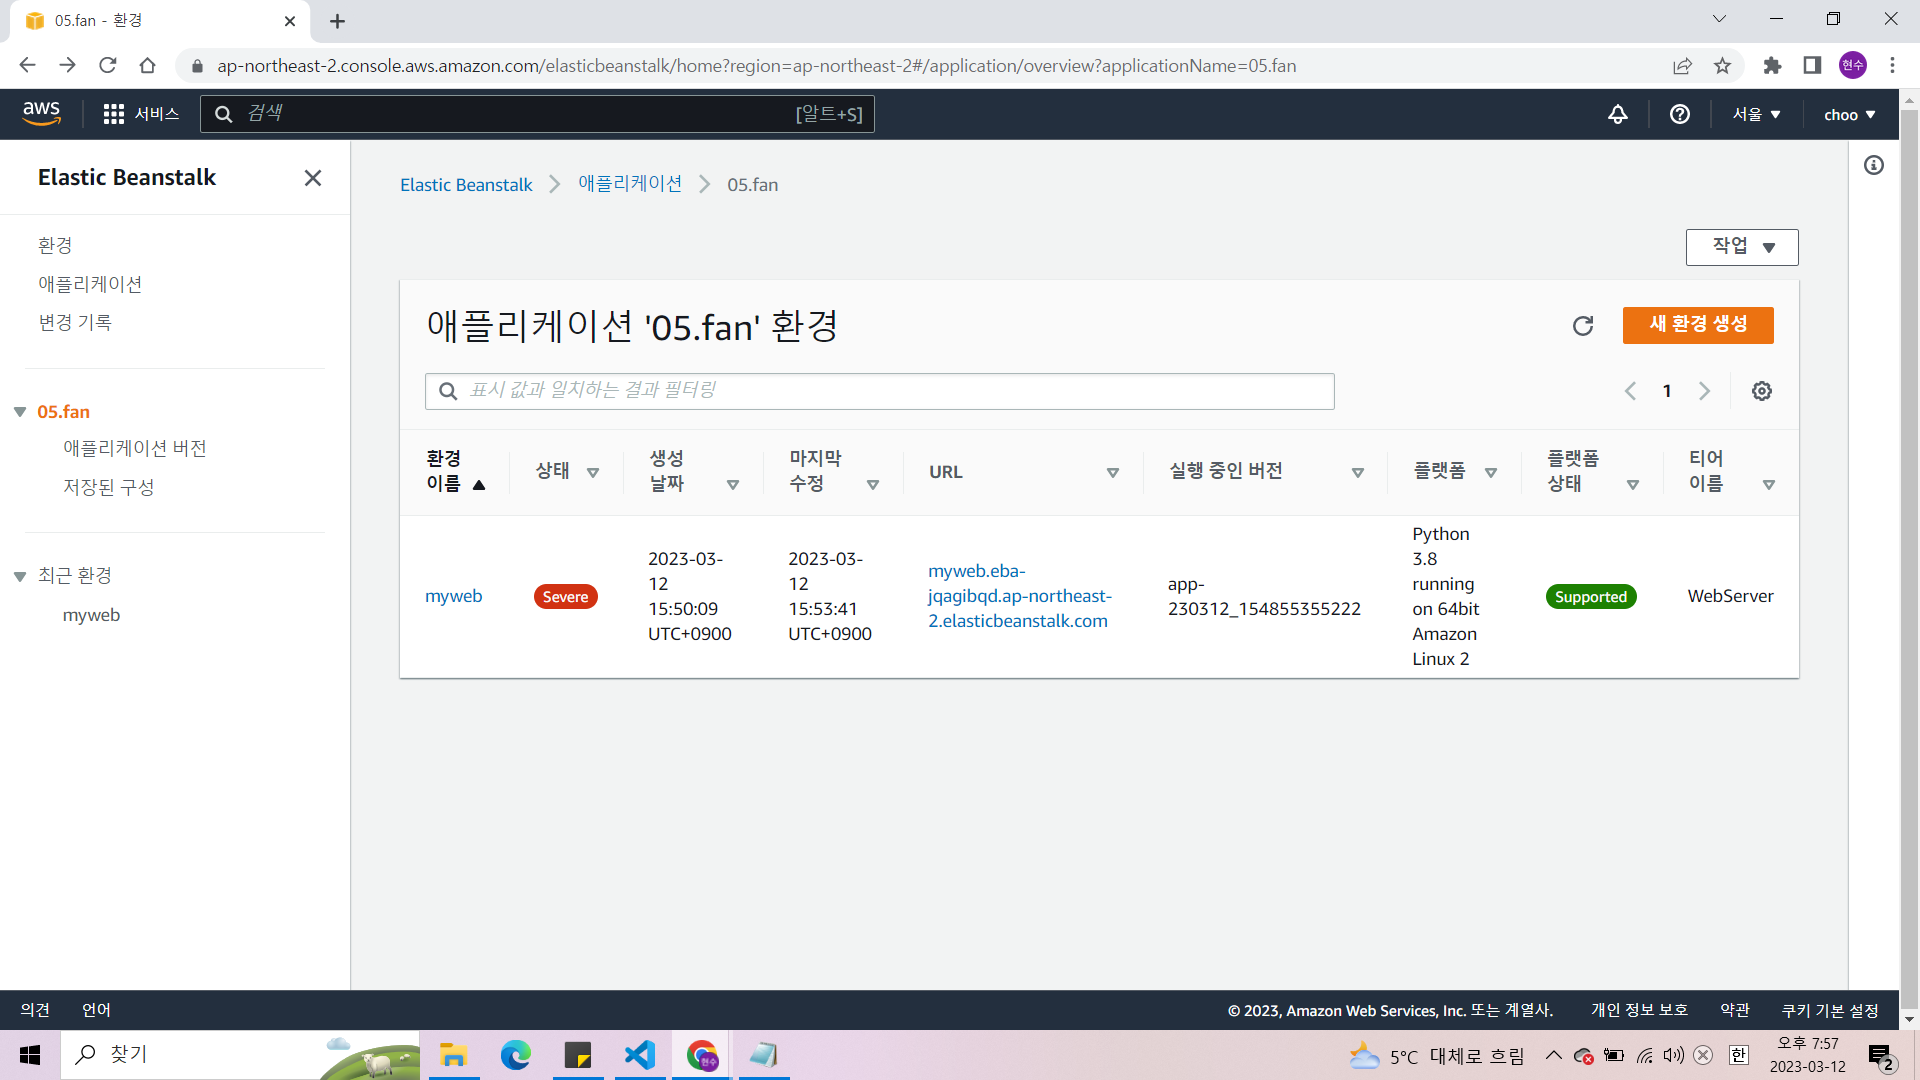
Task: Open 애플리케이션 in sidebar navigation
Action: click(90, 284)
